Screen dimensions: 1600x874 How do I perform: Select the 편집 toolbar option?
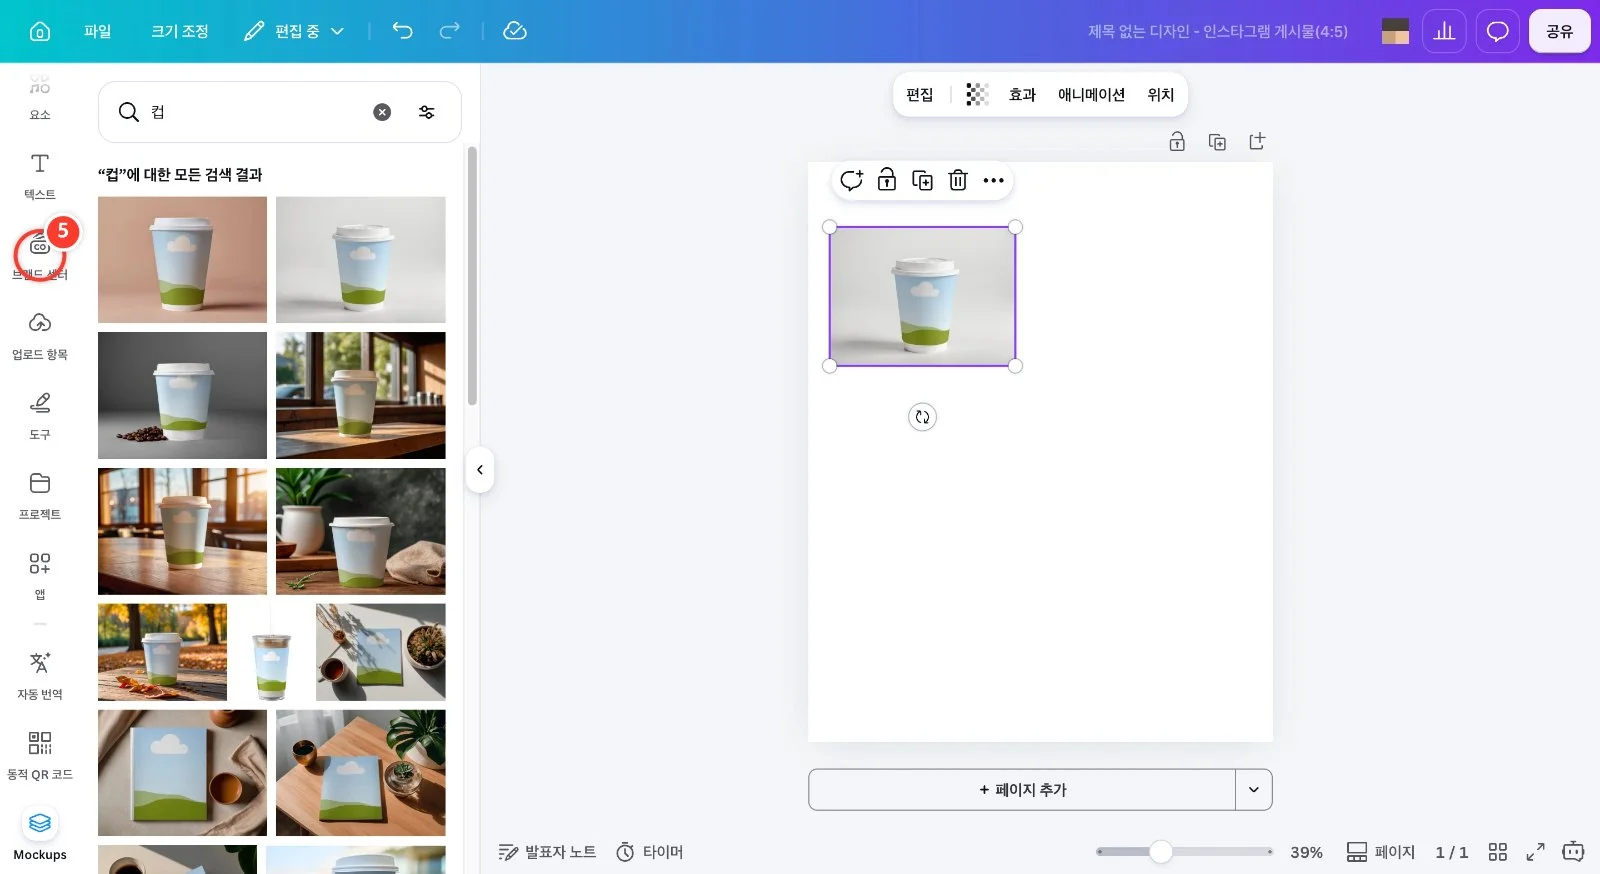[920, 95]
